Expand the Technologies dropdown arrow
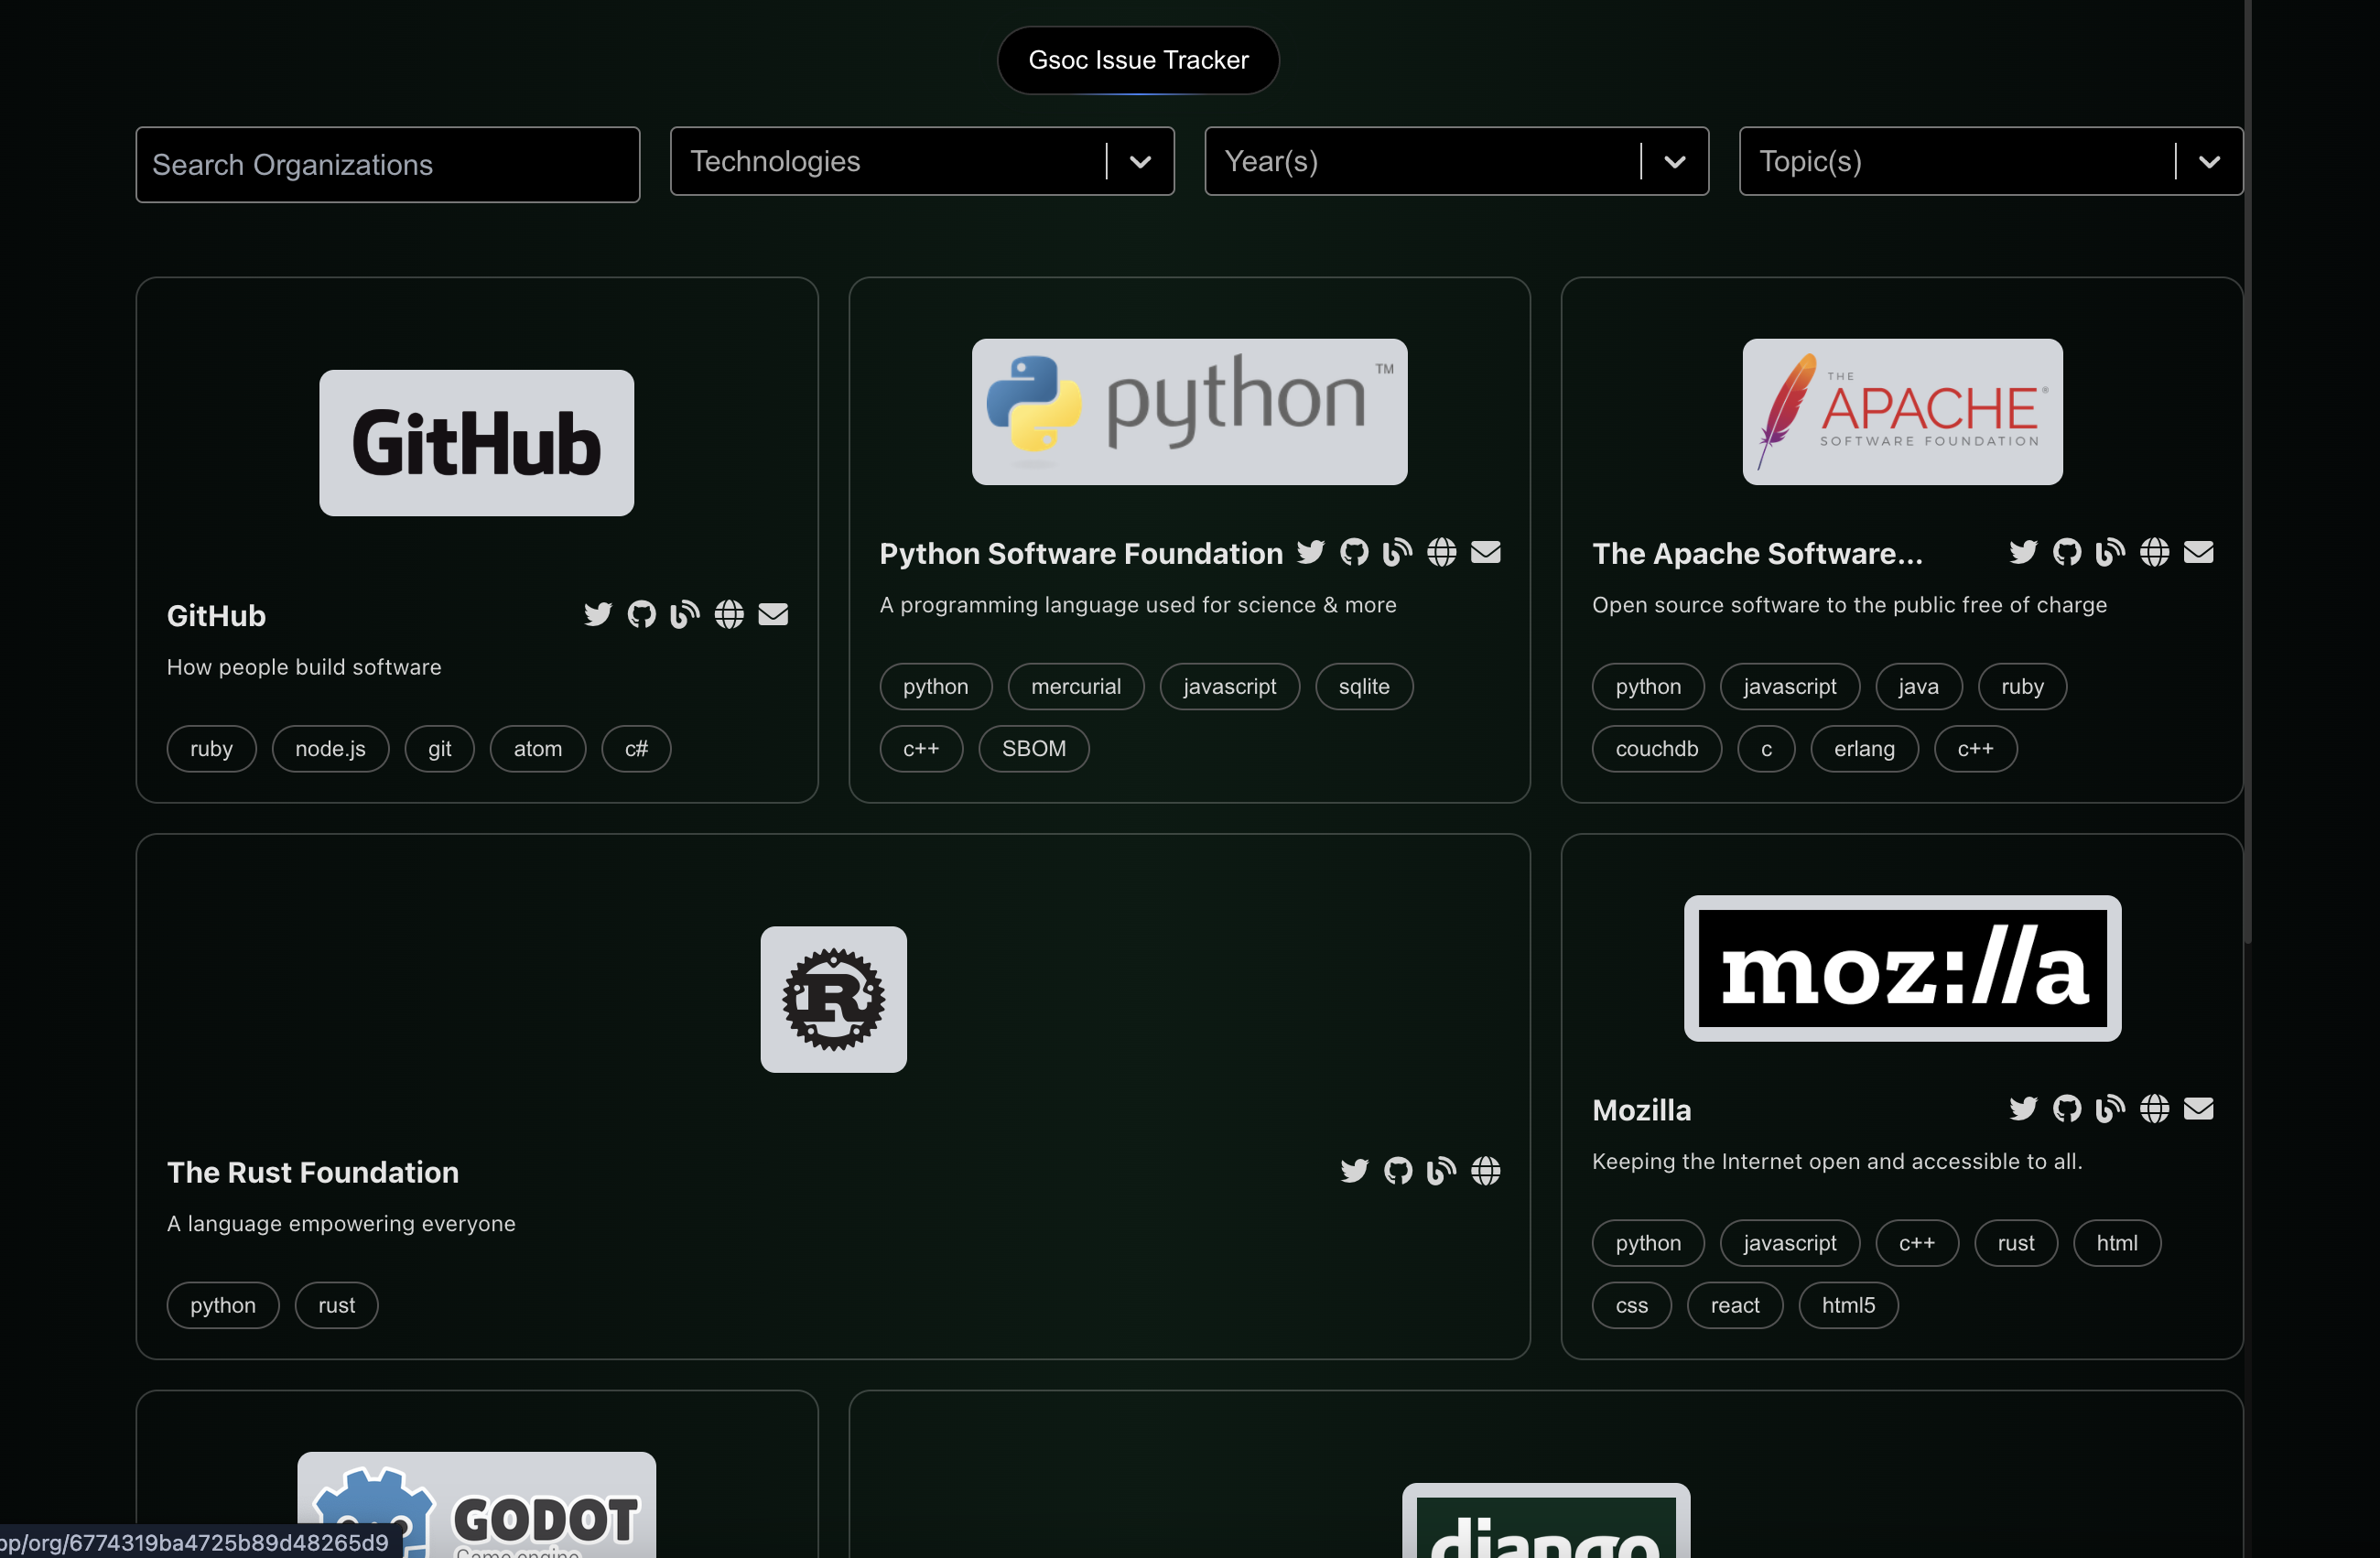Viewport: 2380px width, 1558px height. point(1140,162)
